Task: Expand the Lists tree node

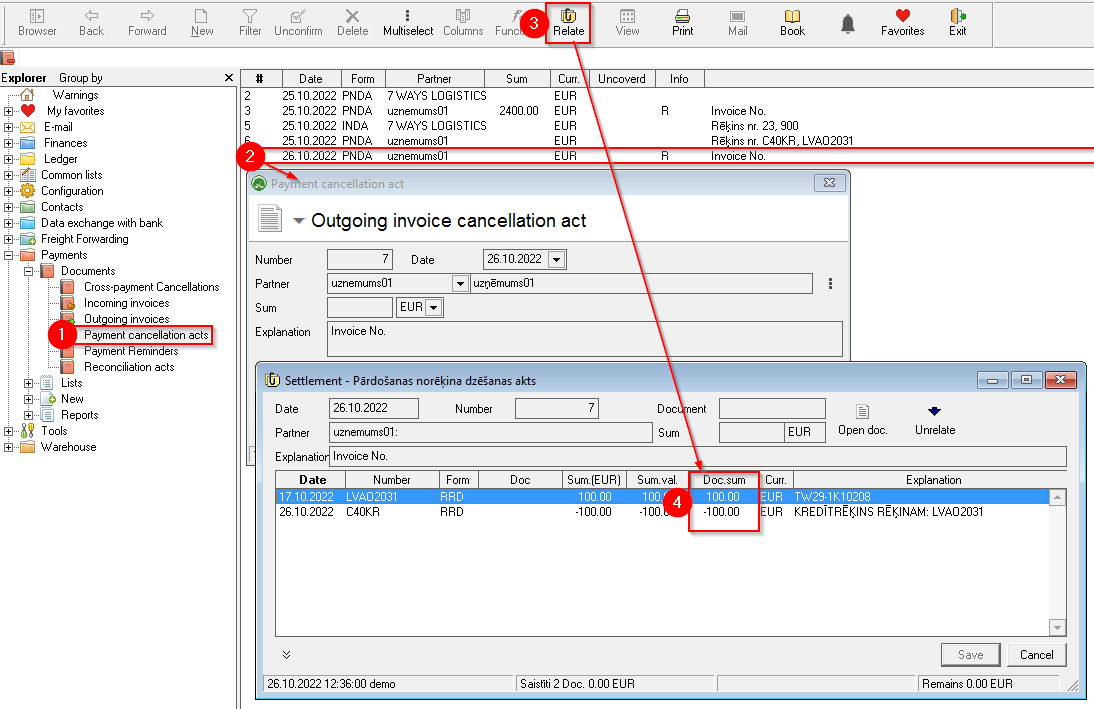Action: 29,383
